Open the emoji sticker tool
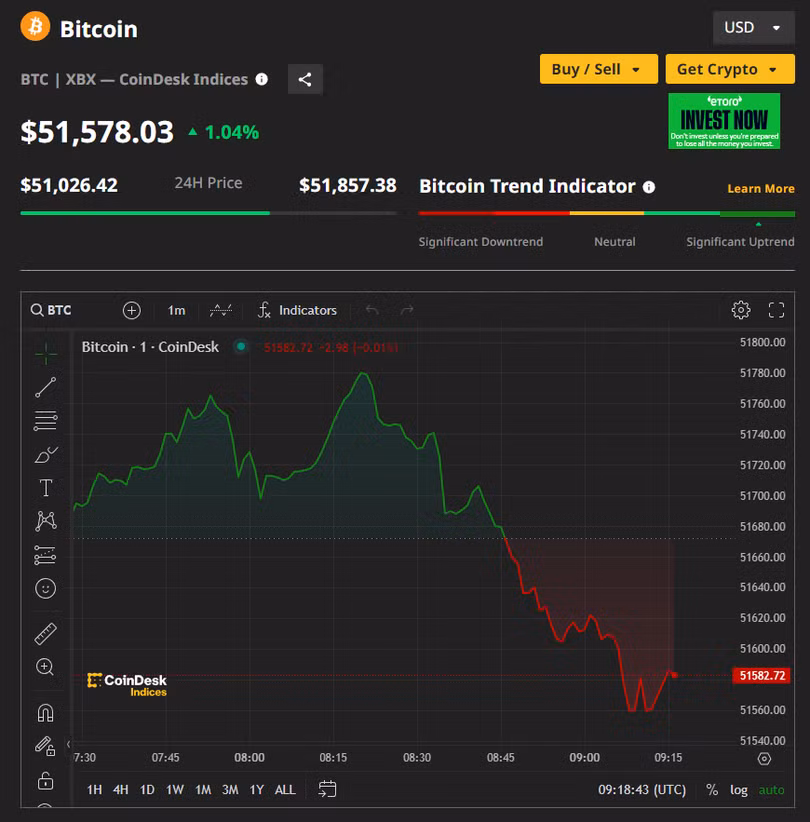Image resolution: width=810 pixels, height=822 pixels. pyautogui.click(x=45, y=588)
